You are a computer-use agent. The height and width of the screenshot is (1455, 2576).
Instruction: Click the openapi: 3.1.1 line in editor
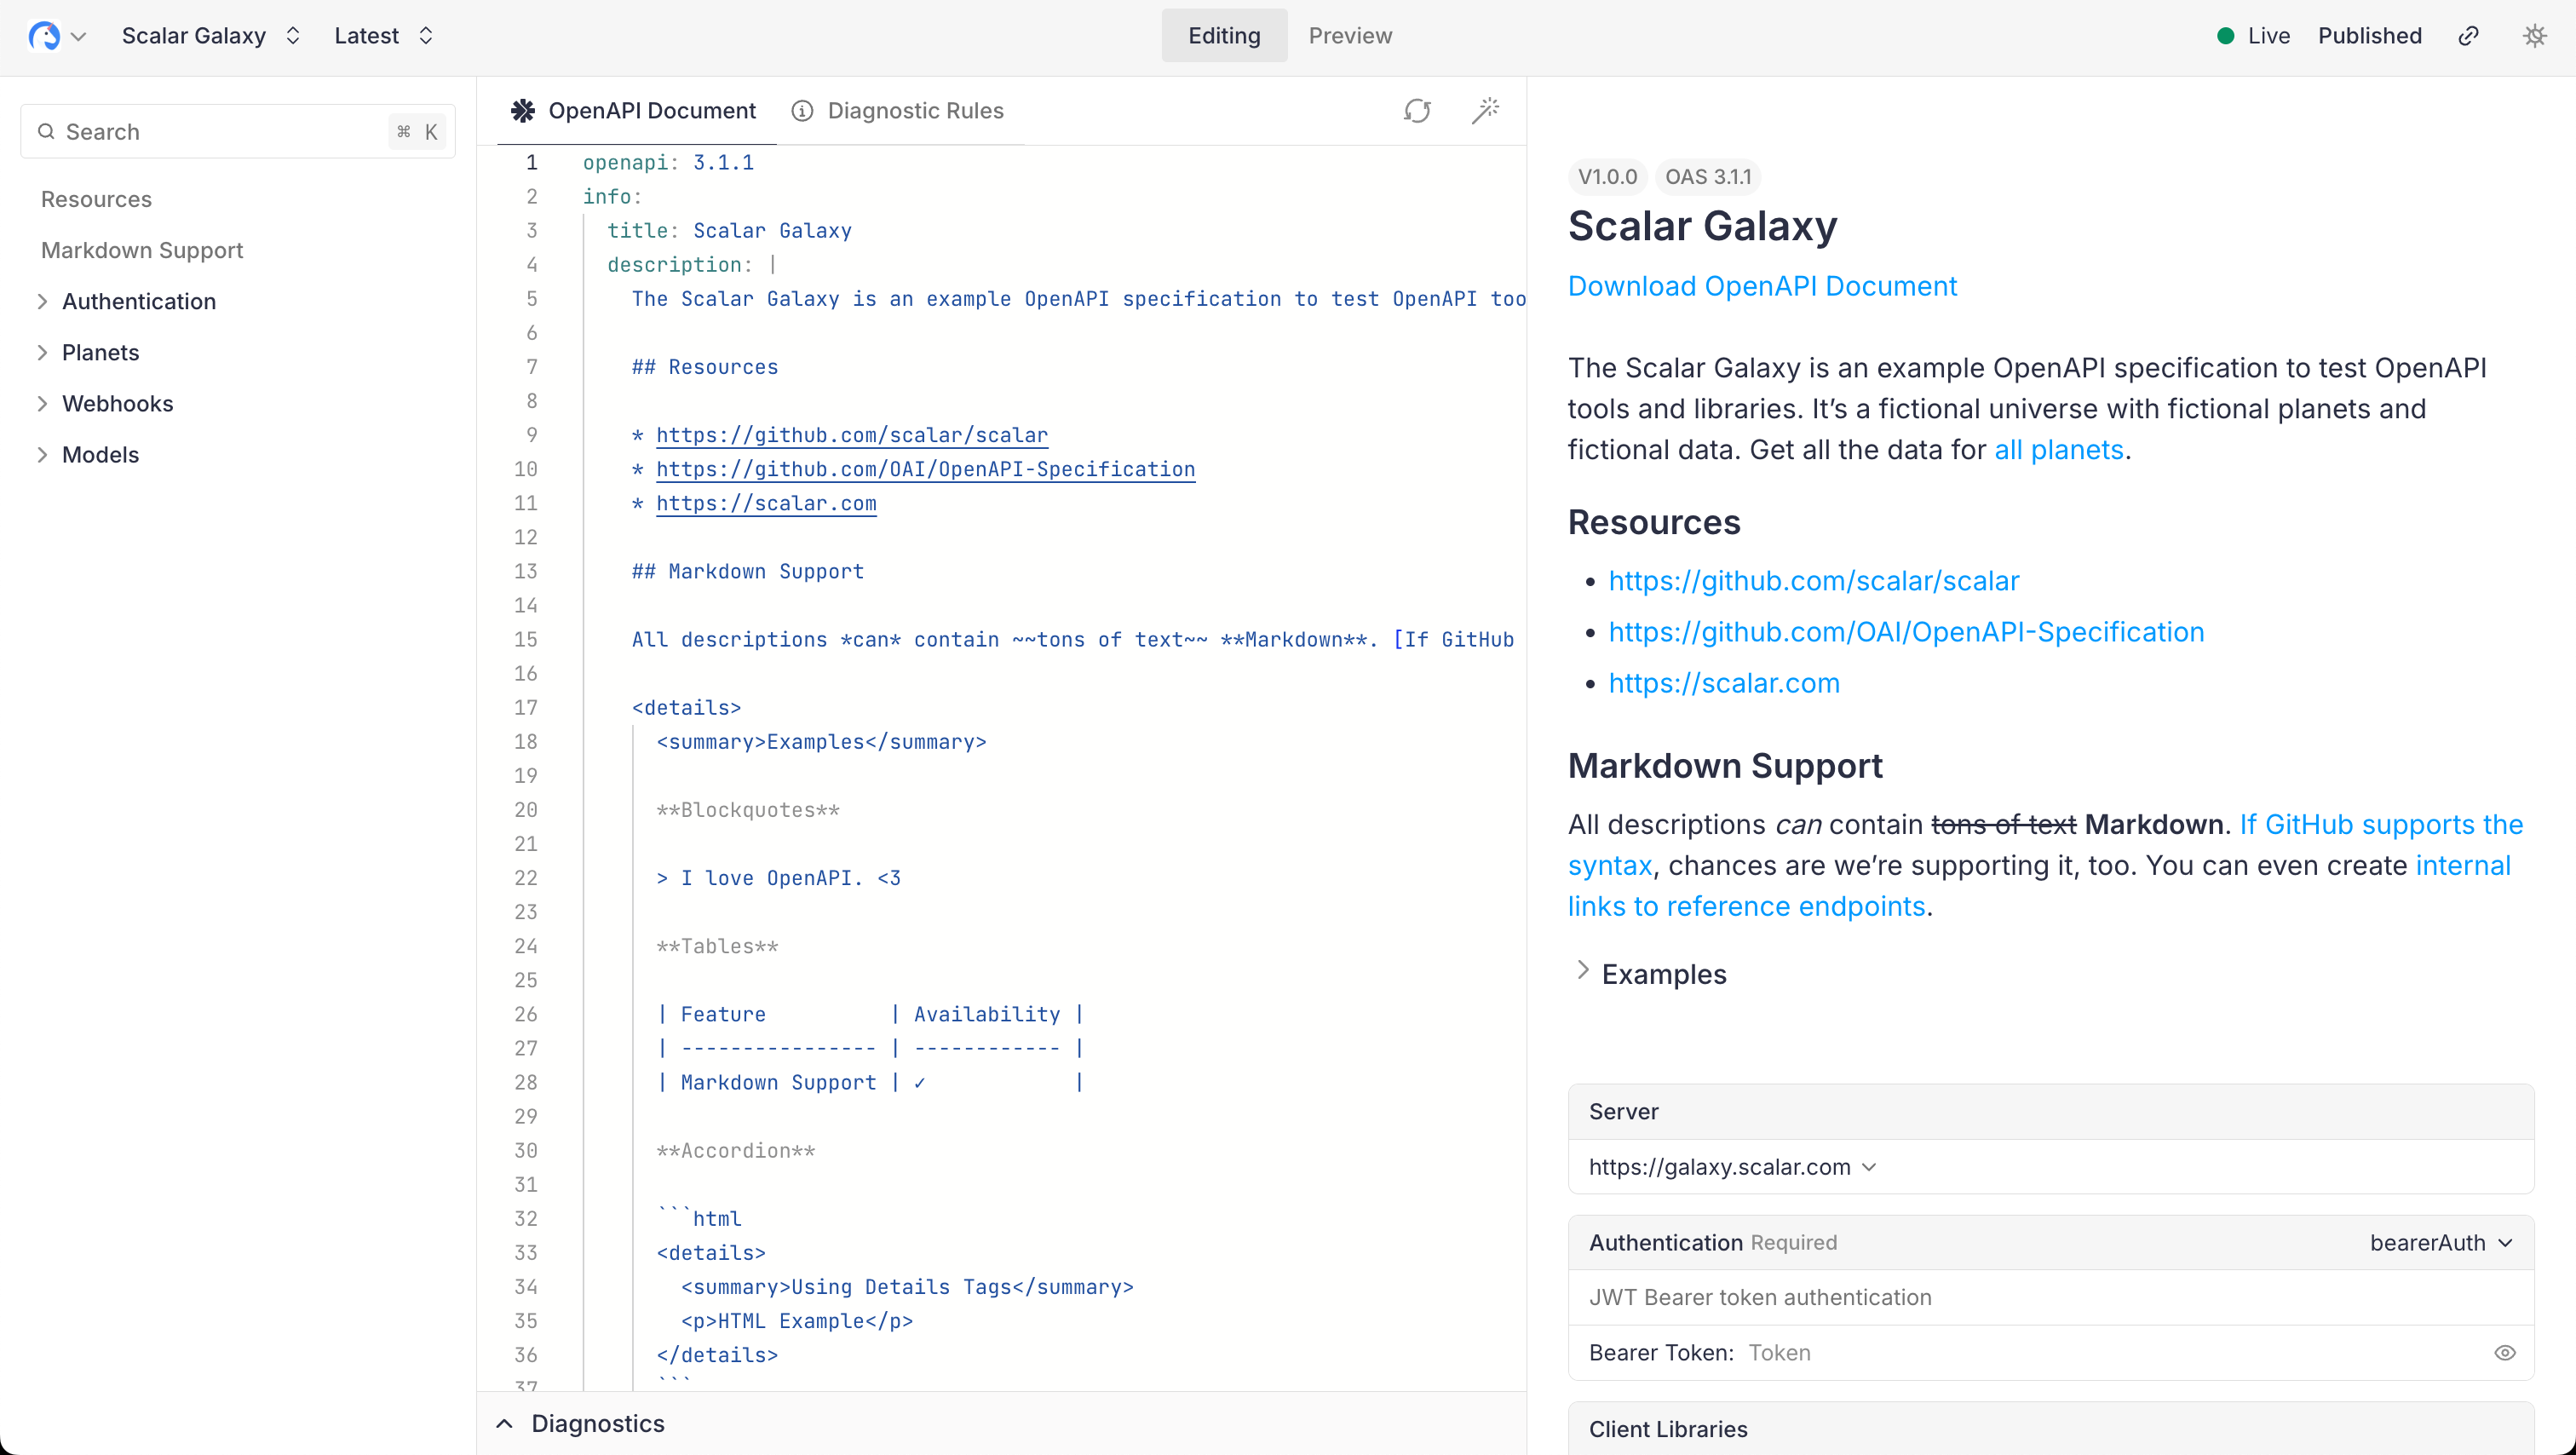[x=668, y=163]
